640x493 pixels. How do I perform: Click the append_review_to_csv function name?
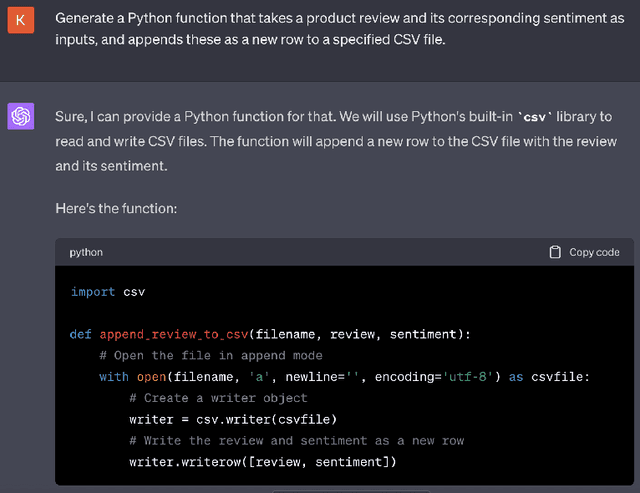(173, 334)
